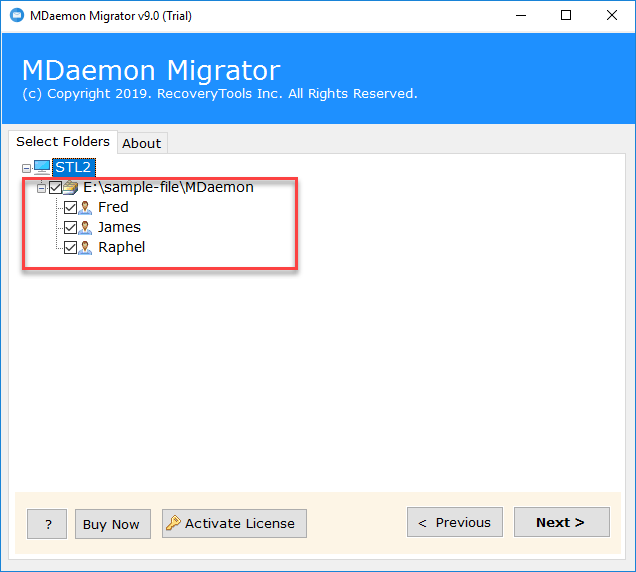Go back with the Previous button
This screenshot has width=636, height=572.
455,522
